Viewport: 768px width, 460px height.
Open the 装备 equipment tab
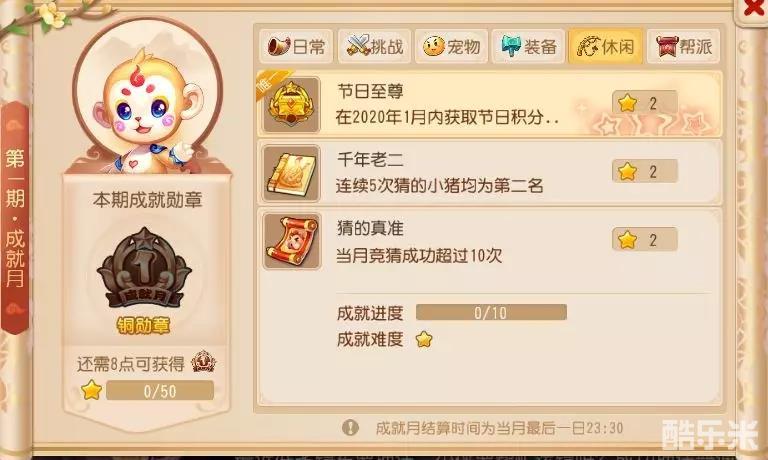[528, 47]
